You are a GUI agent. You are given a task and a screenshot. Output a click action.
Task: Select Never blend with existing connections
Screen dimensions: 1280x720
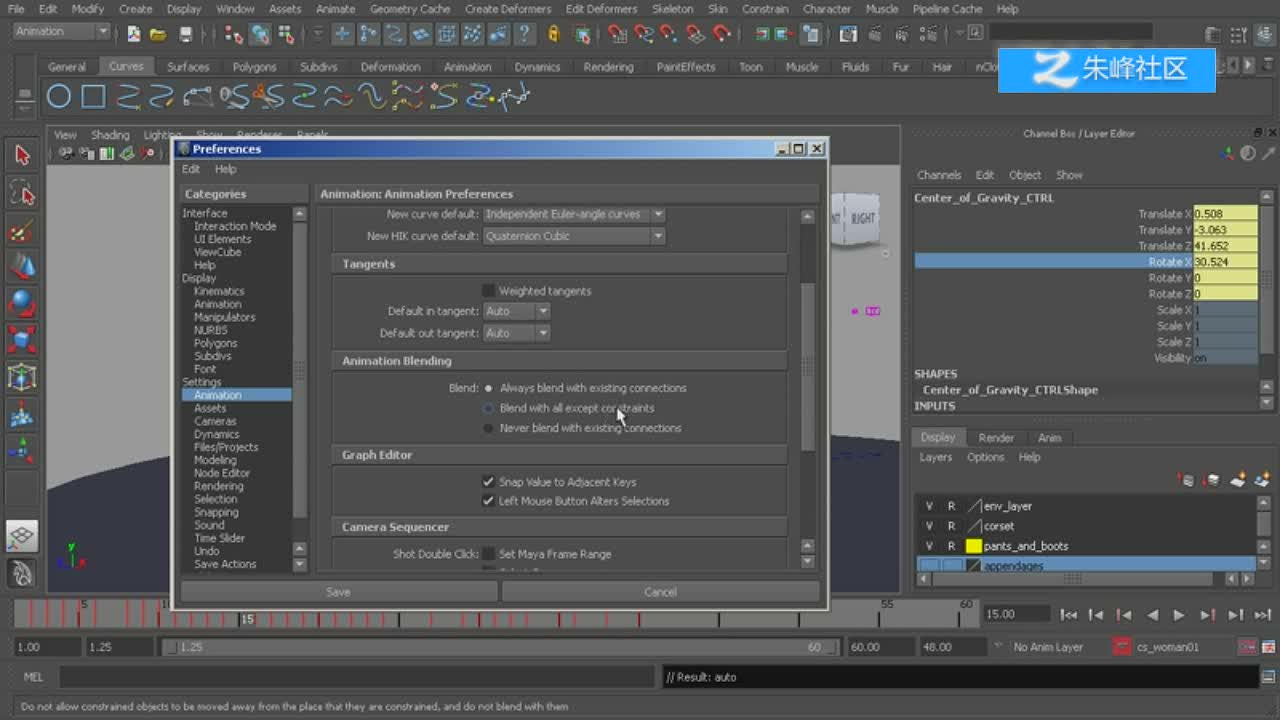[x=488, y=428]
